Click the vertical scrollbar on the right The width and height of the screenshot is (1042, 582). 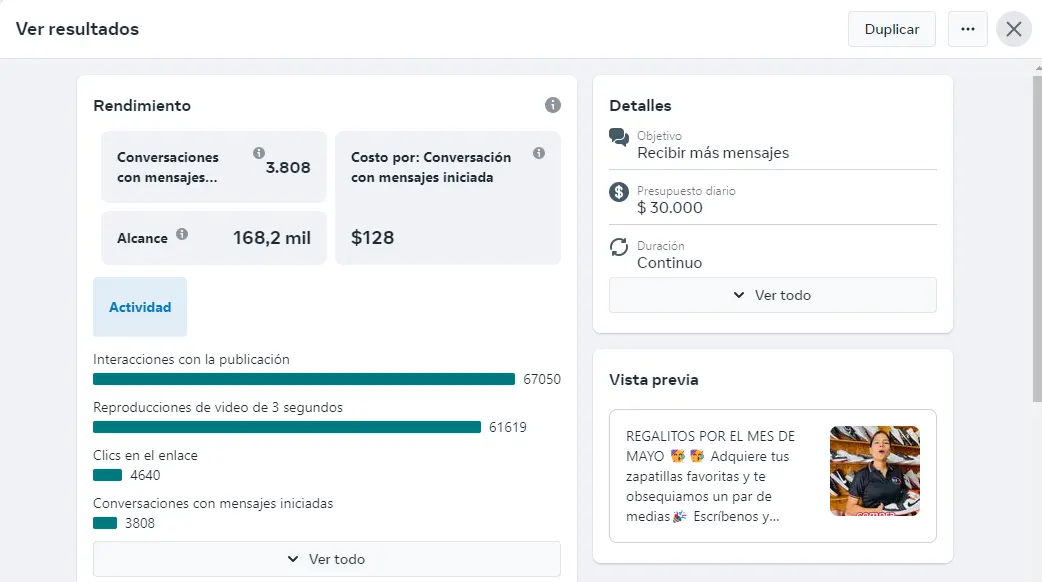[x=1036, y=240]
